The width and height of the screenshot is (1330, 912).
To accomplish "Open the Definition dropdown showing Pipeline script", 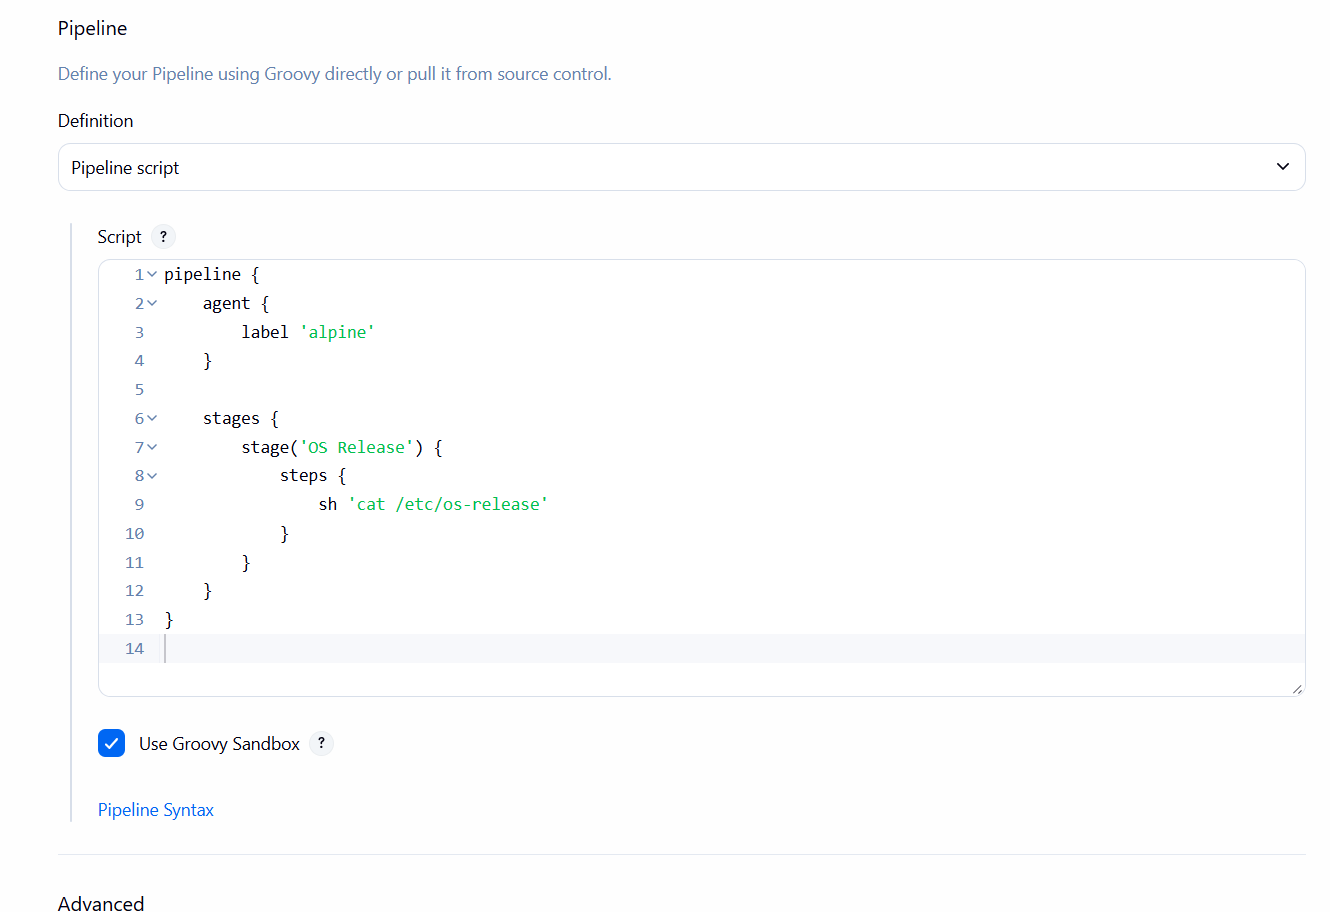I will 681,167.
